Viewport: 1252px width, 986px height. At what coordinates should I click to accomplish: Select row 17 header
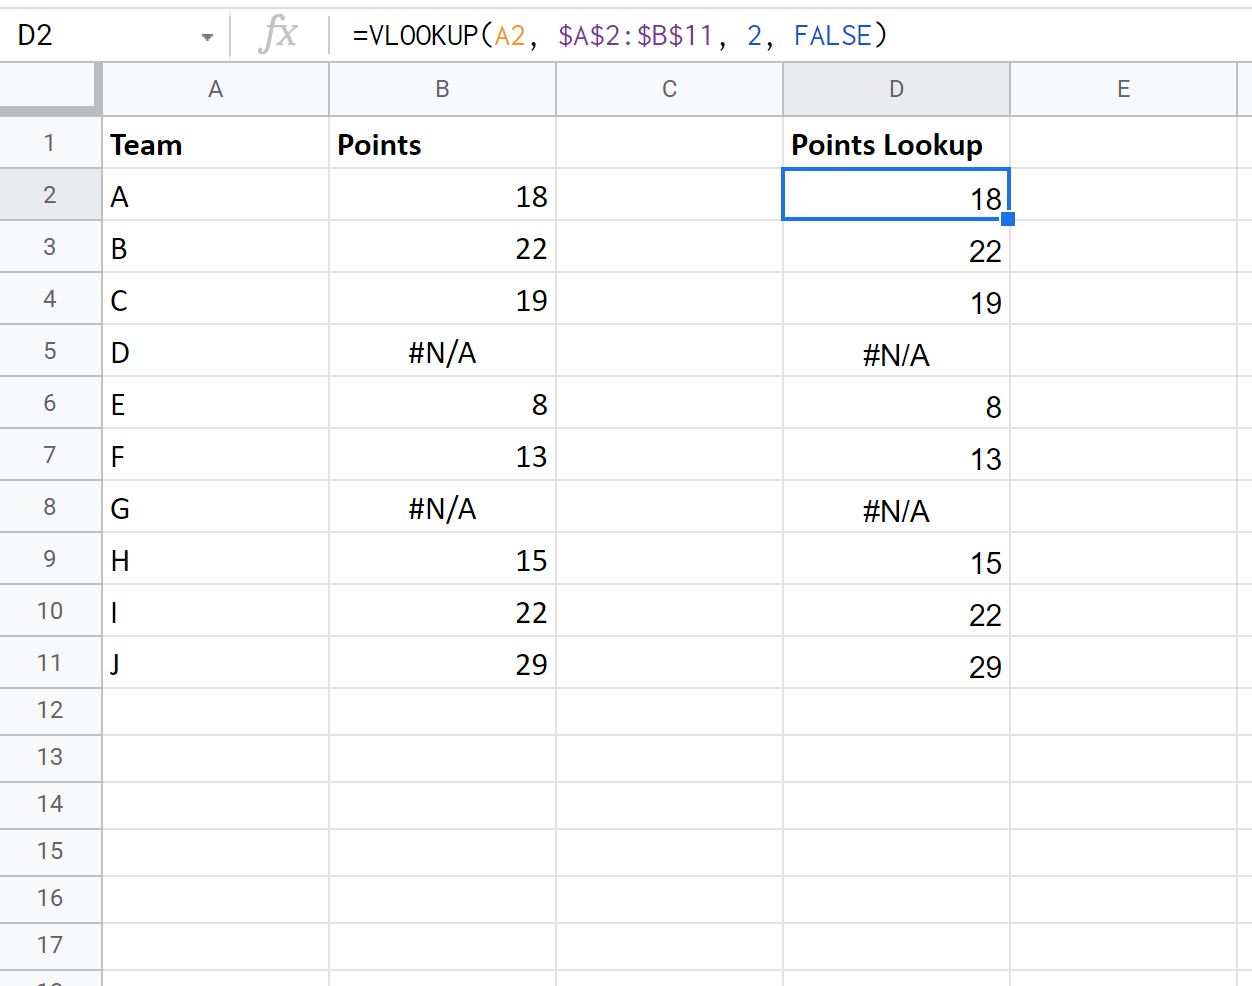pyautogui.click(x=50, y=946)
